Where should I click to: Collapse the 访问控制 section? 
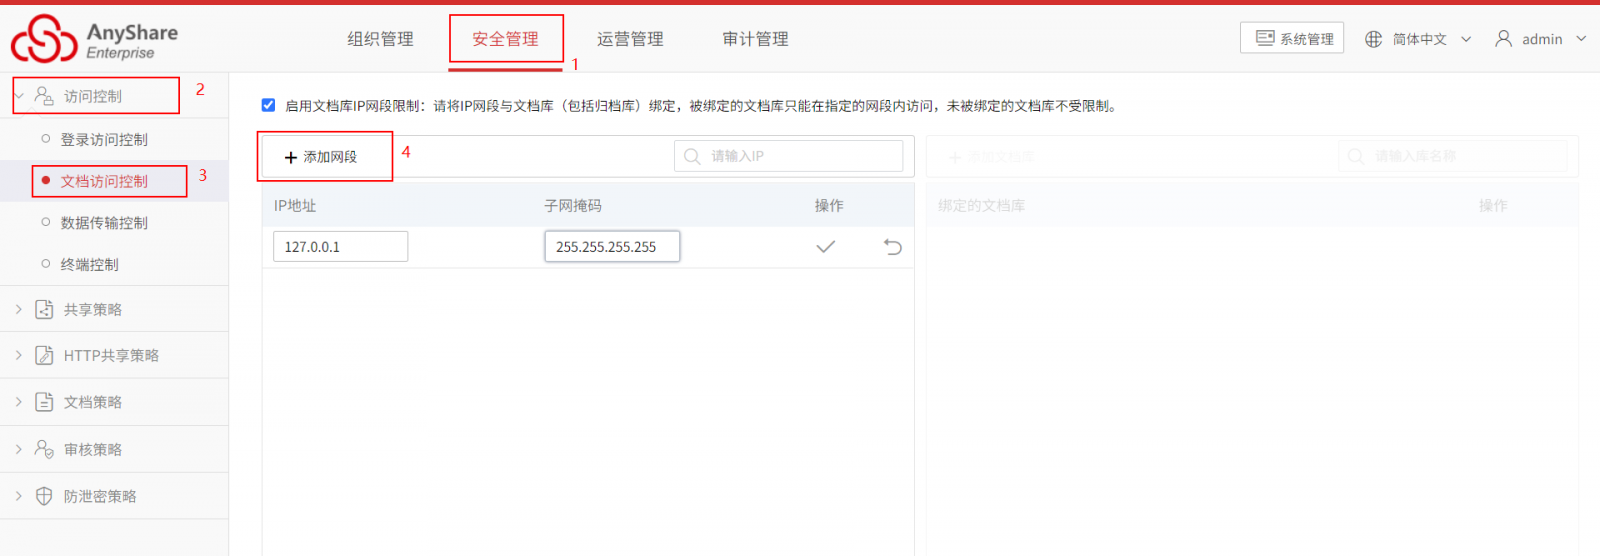93,96
